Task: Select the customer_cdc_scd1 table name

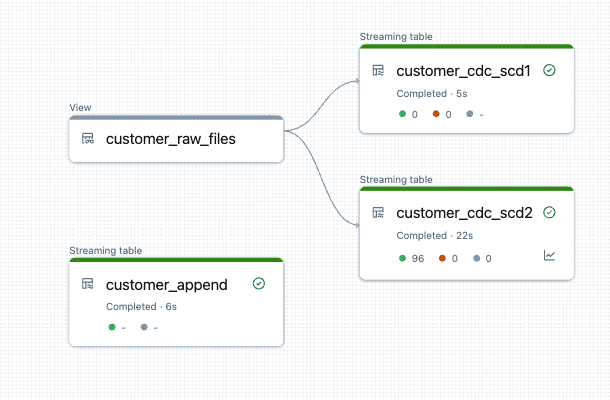Action: pos(465,71)
